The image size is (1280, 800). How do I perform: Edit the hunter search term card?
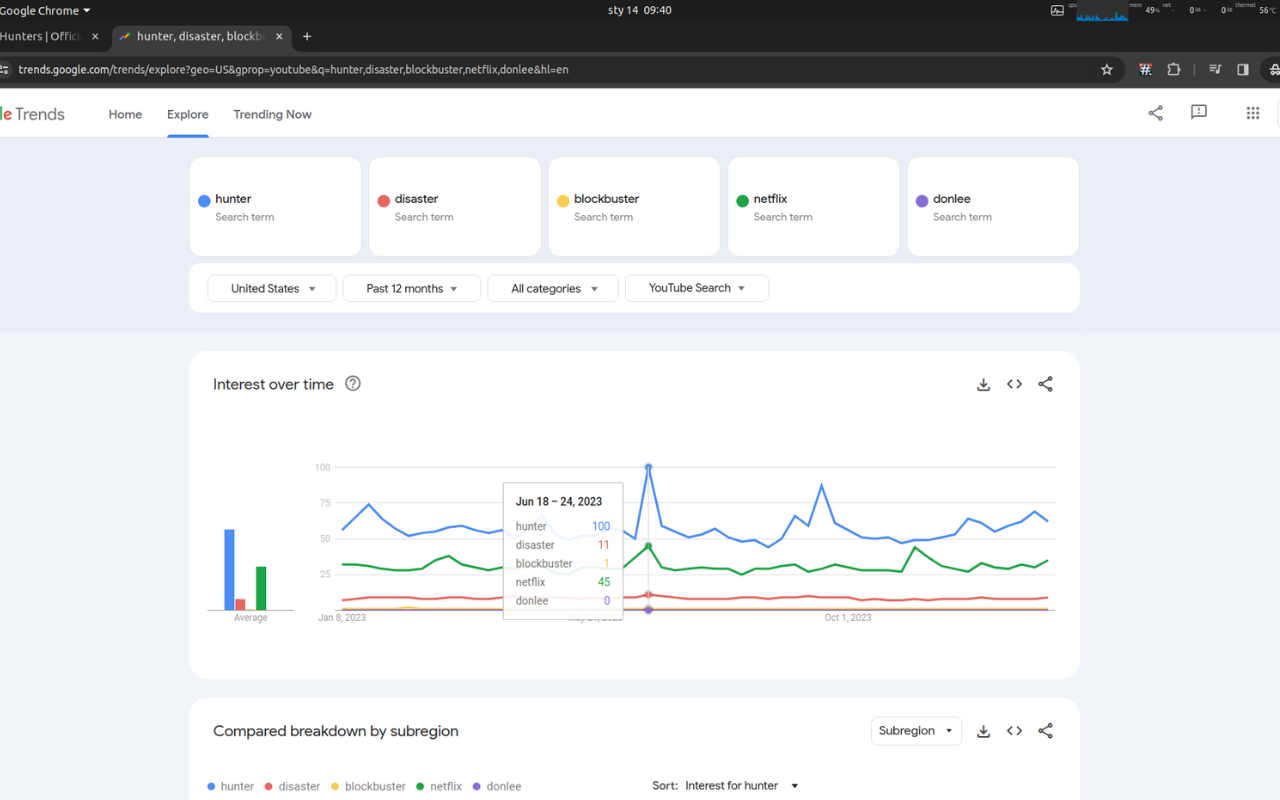(275, 206)
